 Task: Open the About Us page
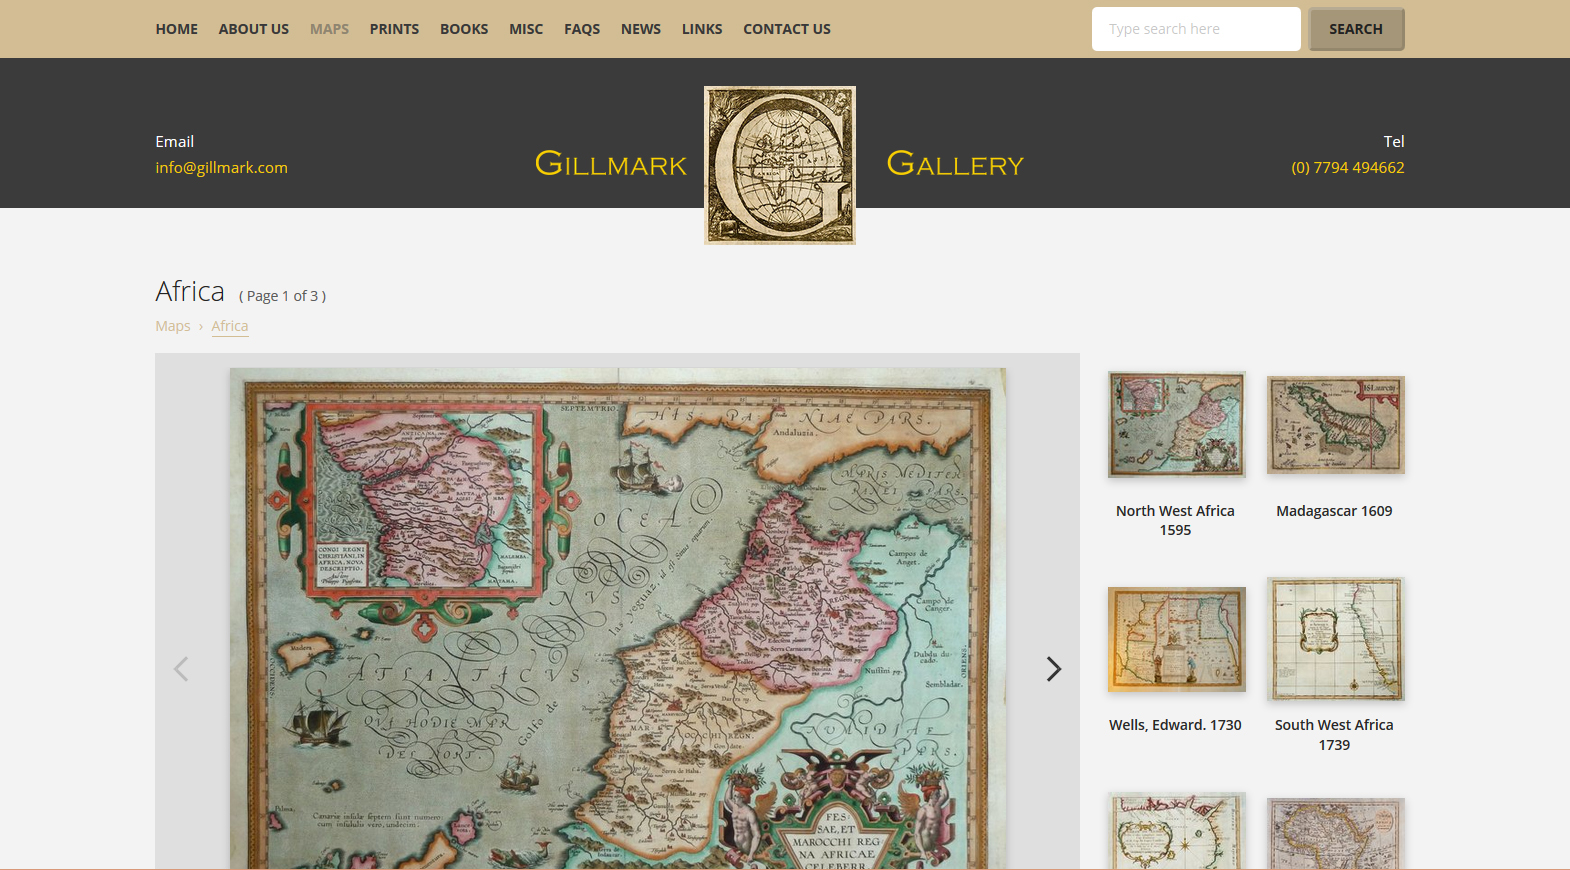[x=254, y=29]
